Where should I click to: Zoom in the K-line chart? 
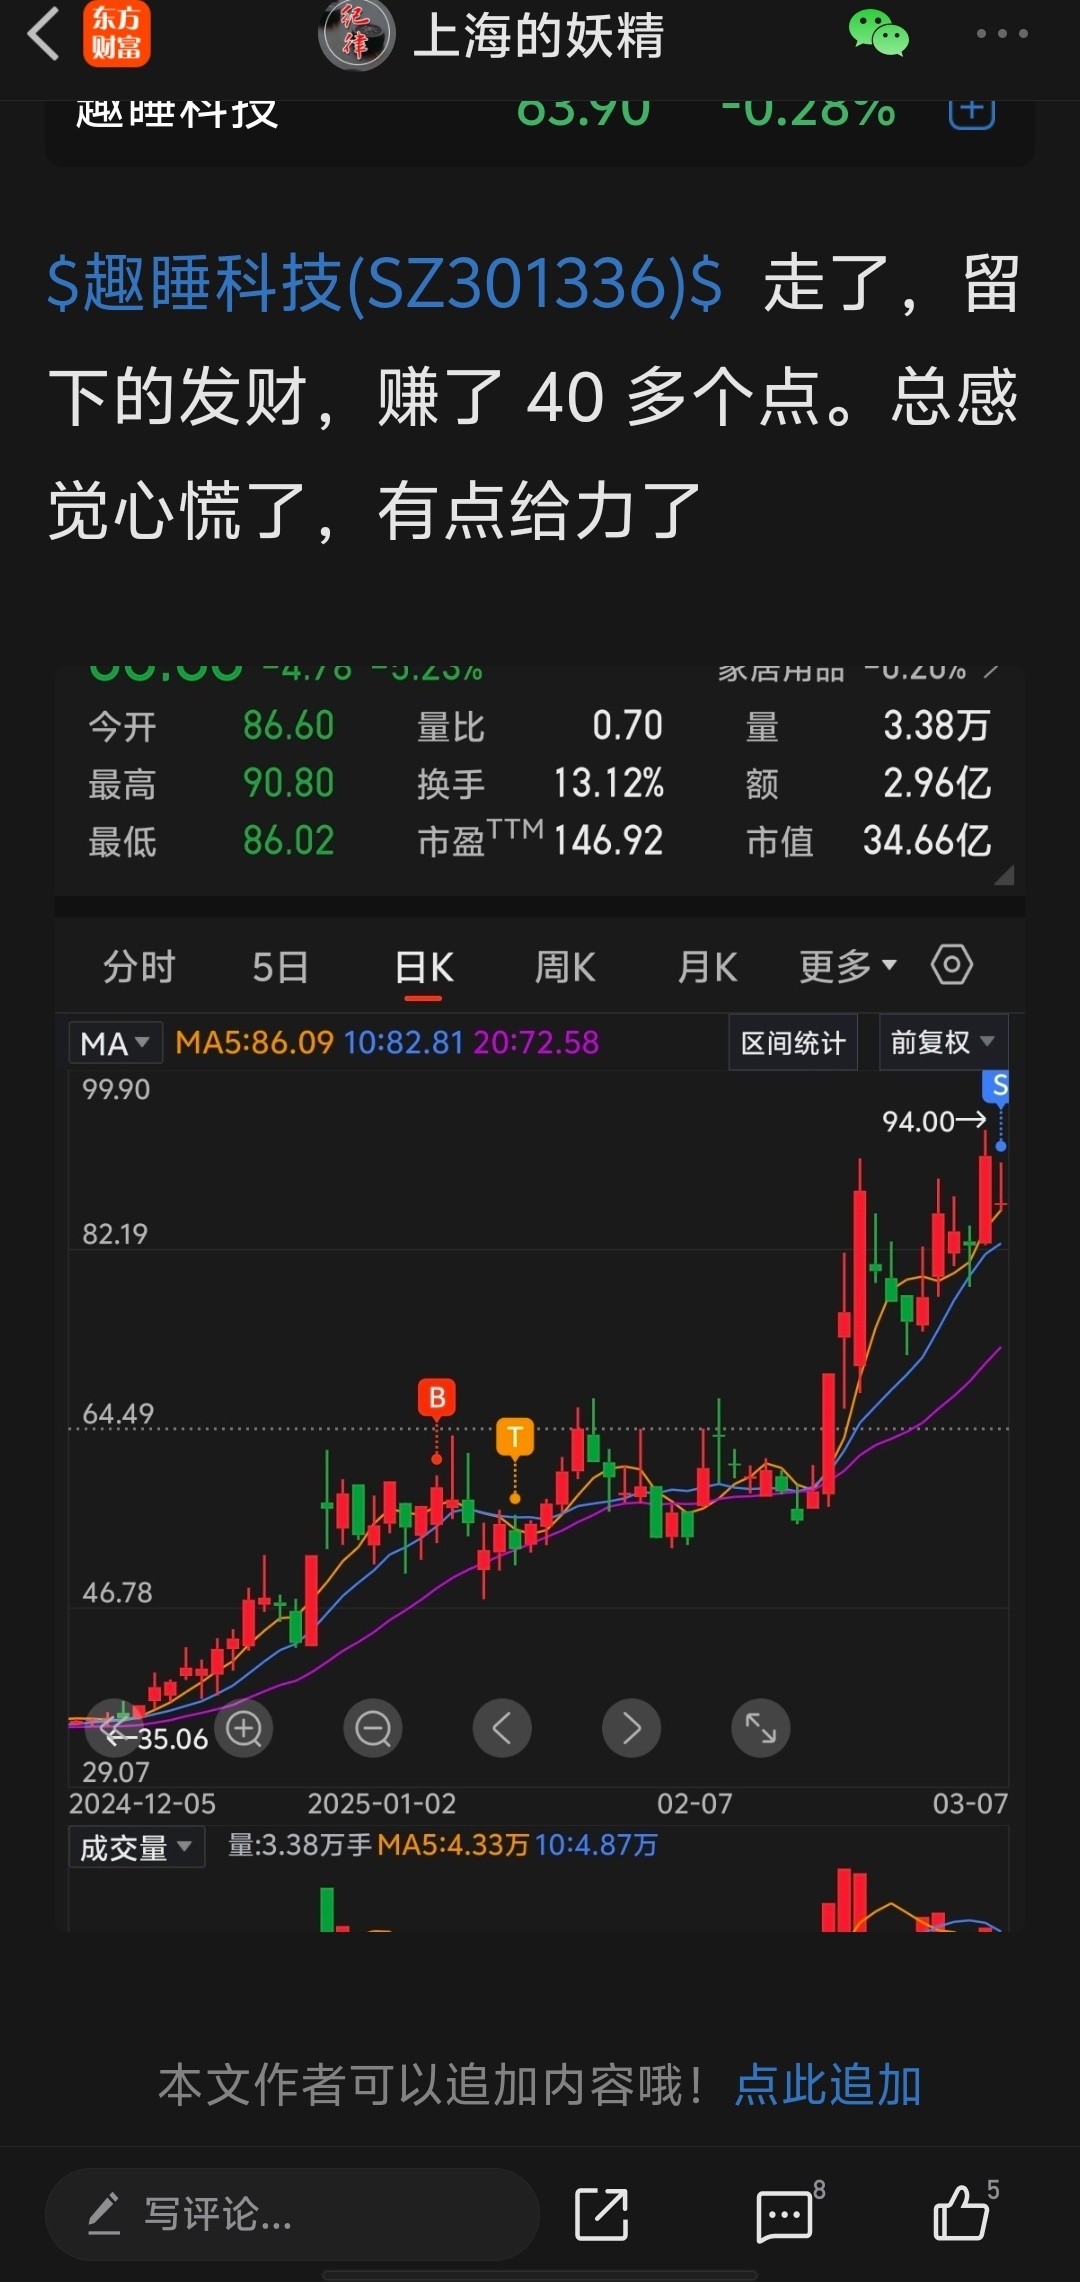coord(244,1728)
